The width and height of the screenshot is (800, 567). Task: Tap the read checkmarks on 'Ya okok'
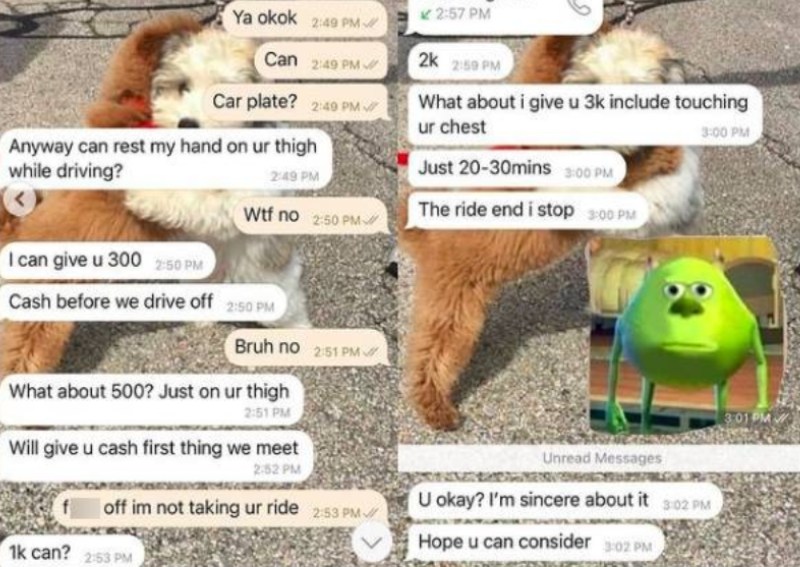click(370, 23)
